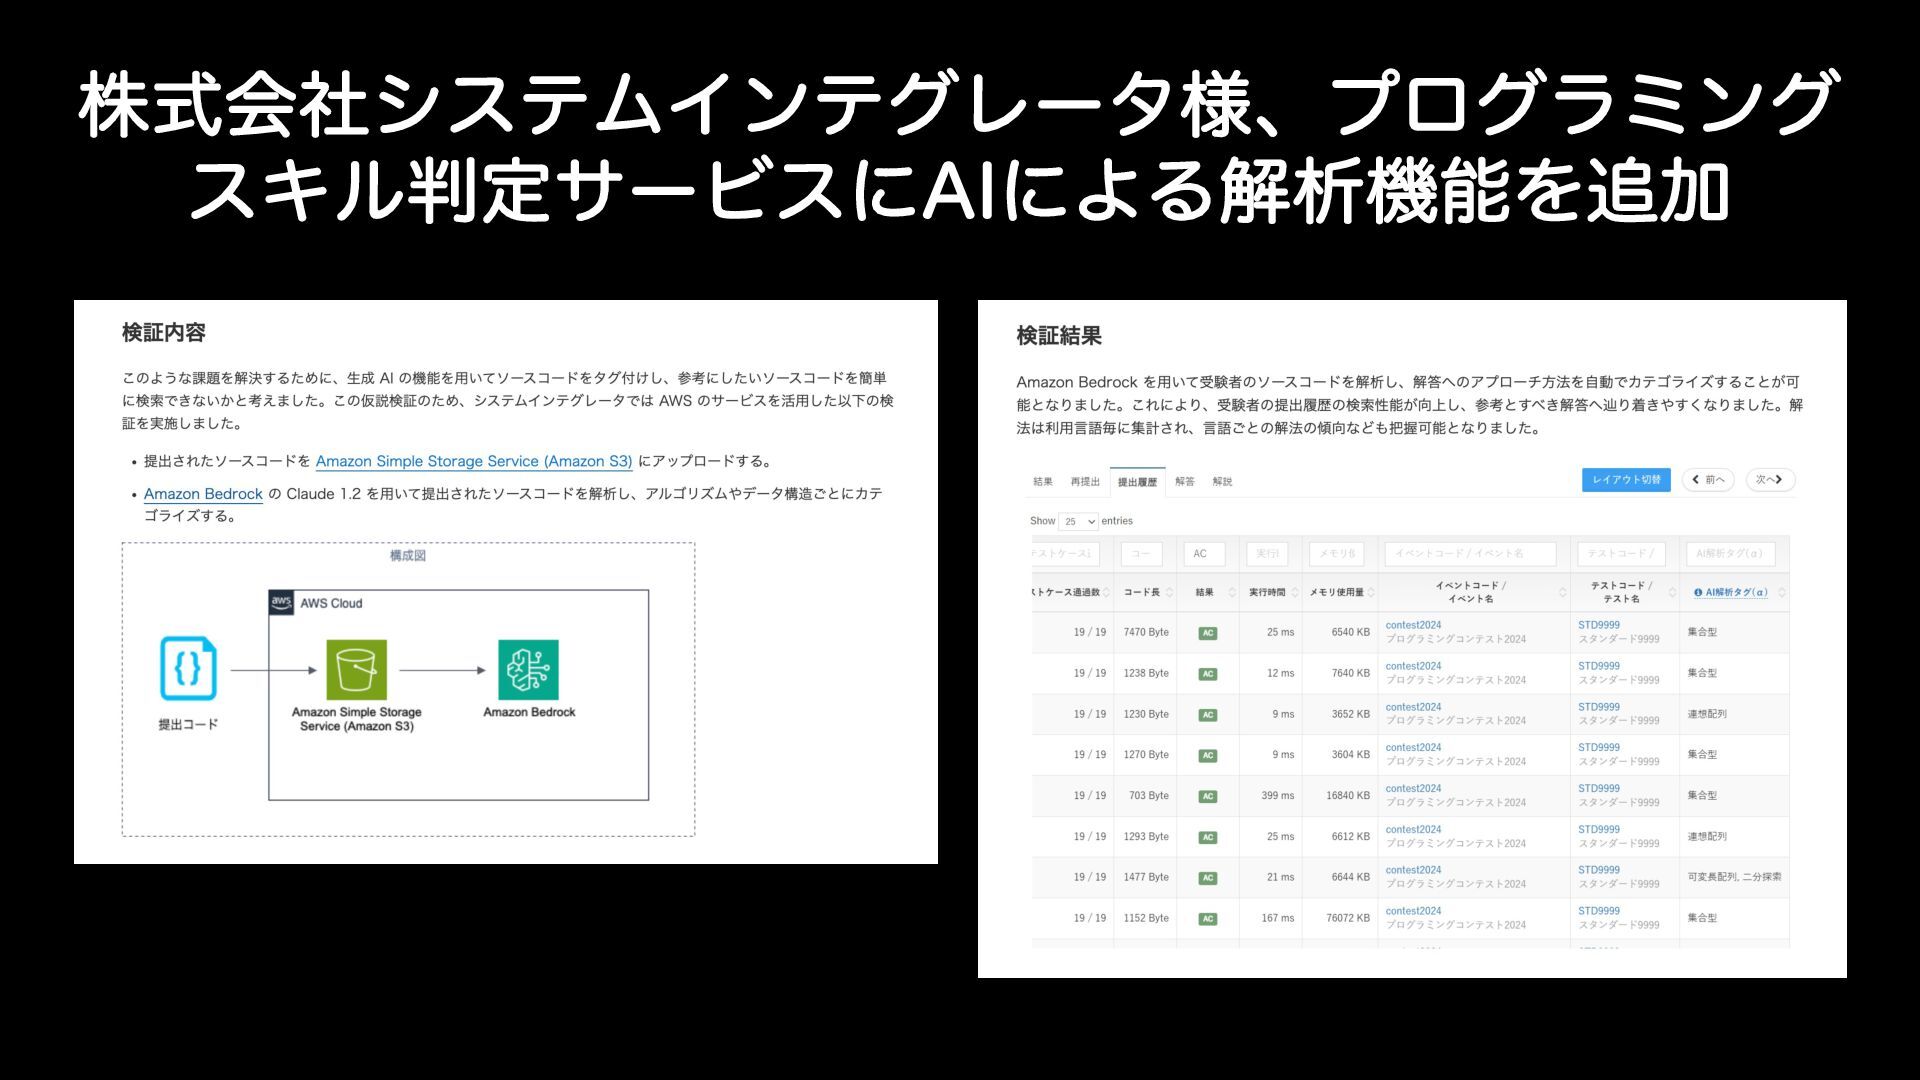Open STD9999 link in the 1293 Byte row
The width and height of the screenshot is (1920, 1080).
click(1599, 830)
